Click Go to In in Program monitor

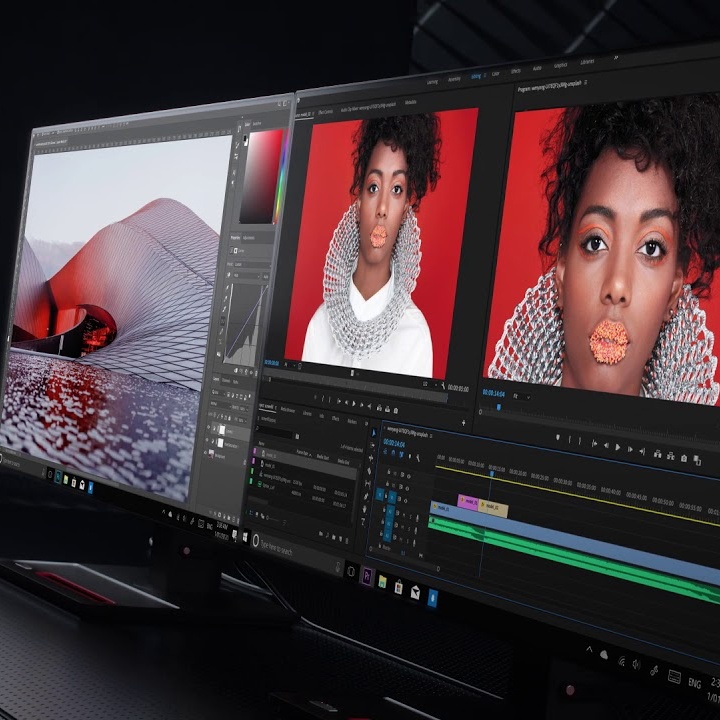[x=594, y=444]
